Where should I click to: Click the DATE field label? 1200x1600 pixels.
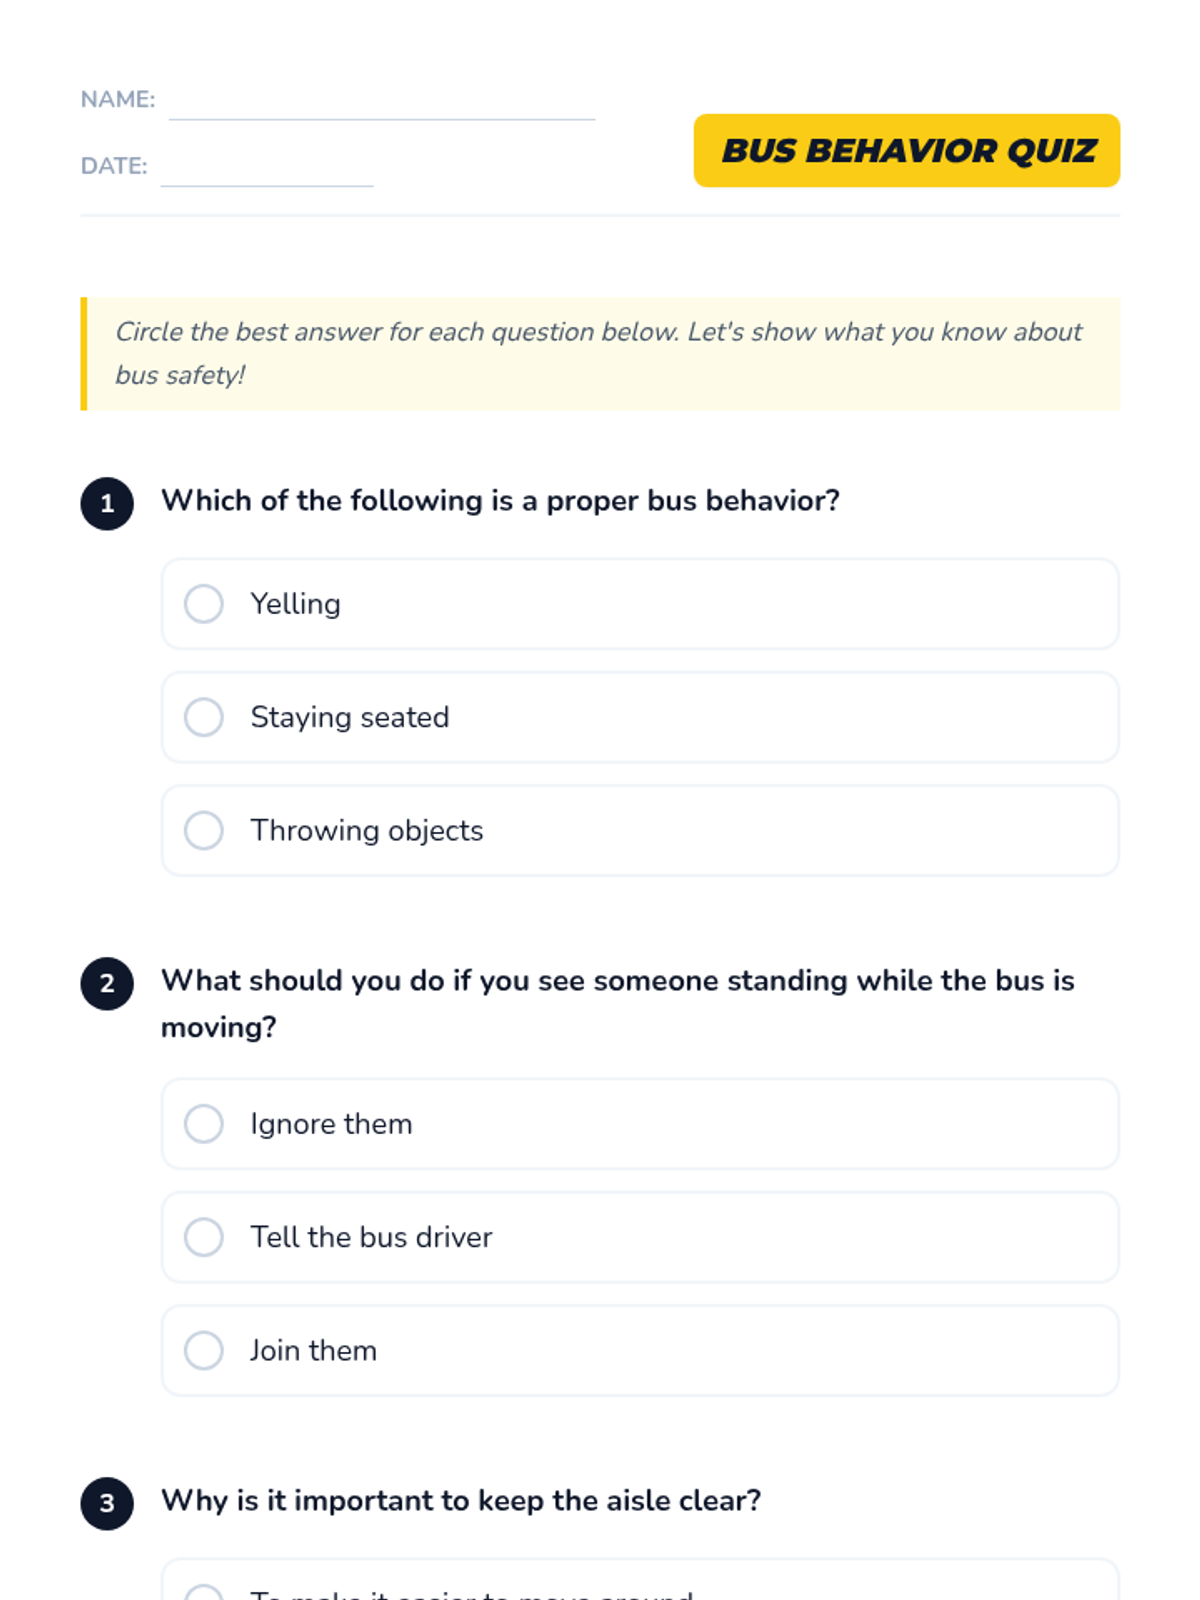(x=114, y=166)
